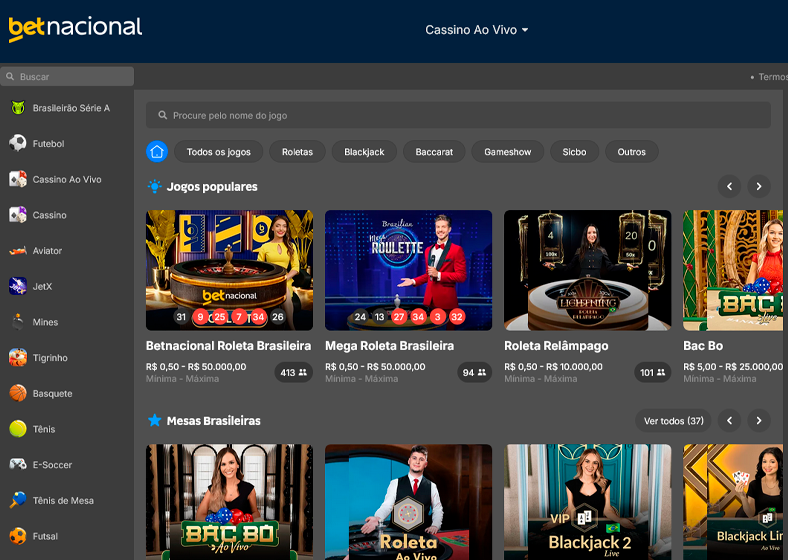Click the 413 players badge

293,372
